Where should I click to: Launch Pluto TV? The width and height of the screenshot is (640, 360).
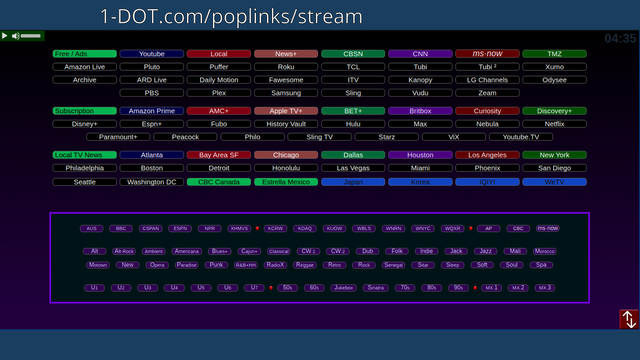[151, 67]
